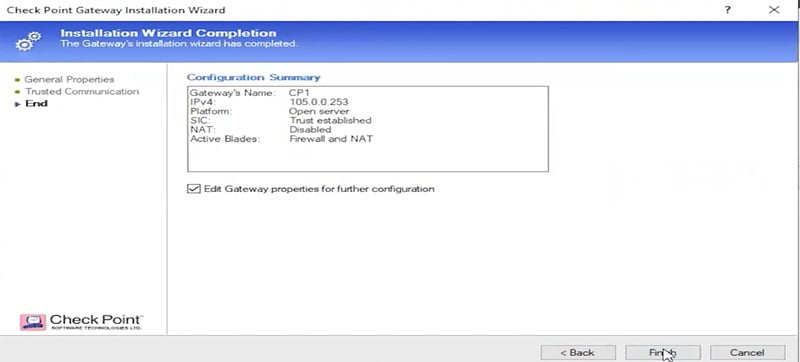Click the arrow marker beside End
Image resolution: width=800 pixels, height=362 pixels.
pos(17,104)
